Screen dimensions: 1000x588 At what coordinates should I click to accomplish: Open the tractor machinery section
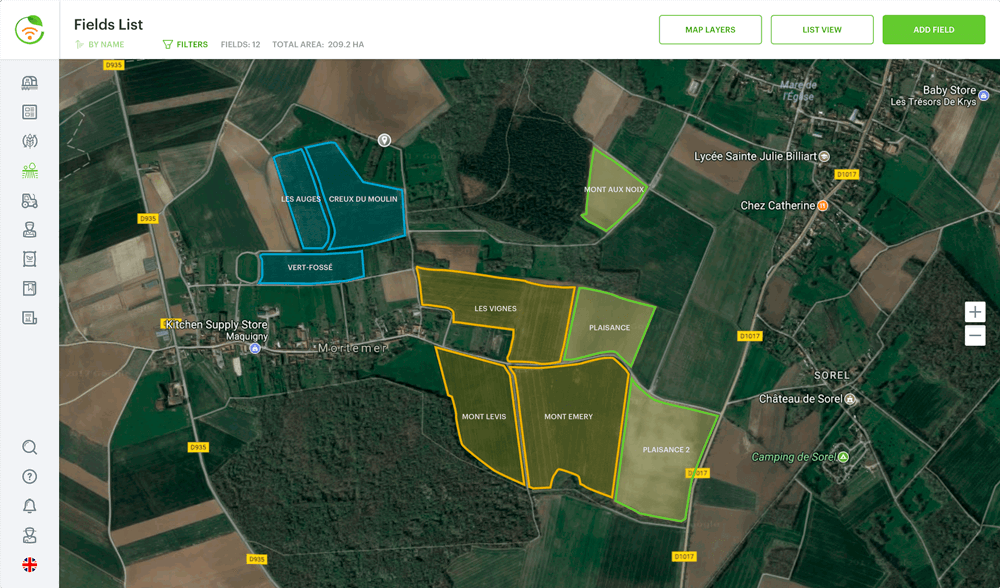click(30, 201)
